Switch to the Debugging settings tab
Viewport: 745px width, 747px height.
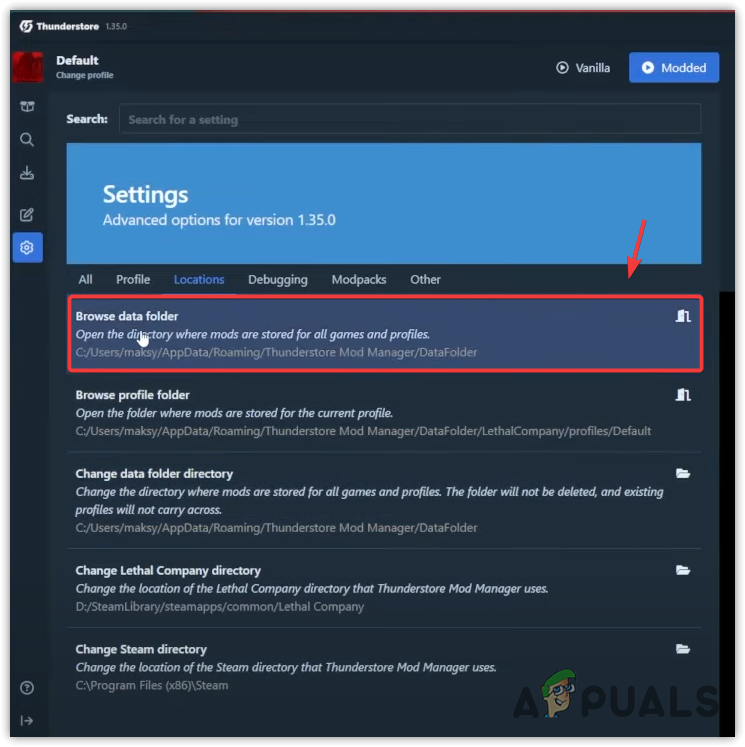(x=278, y=280)
